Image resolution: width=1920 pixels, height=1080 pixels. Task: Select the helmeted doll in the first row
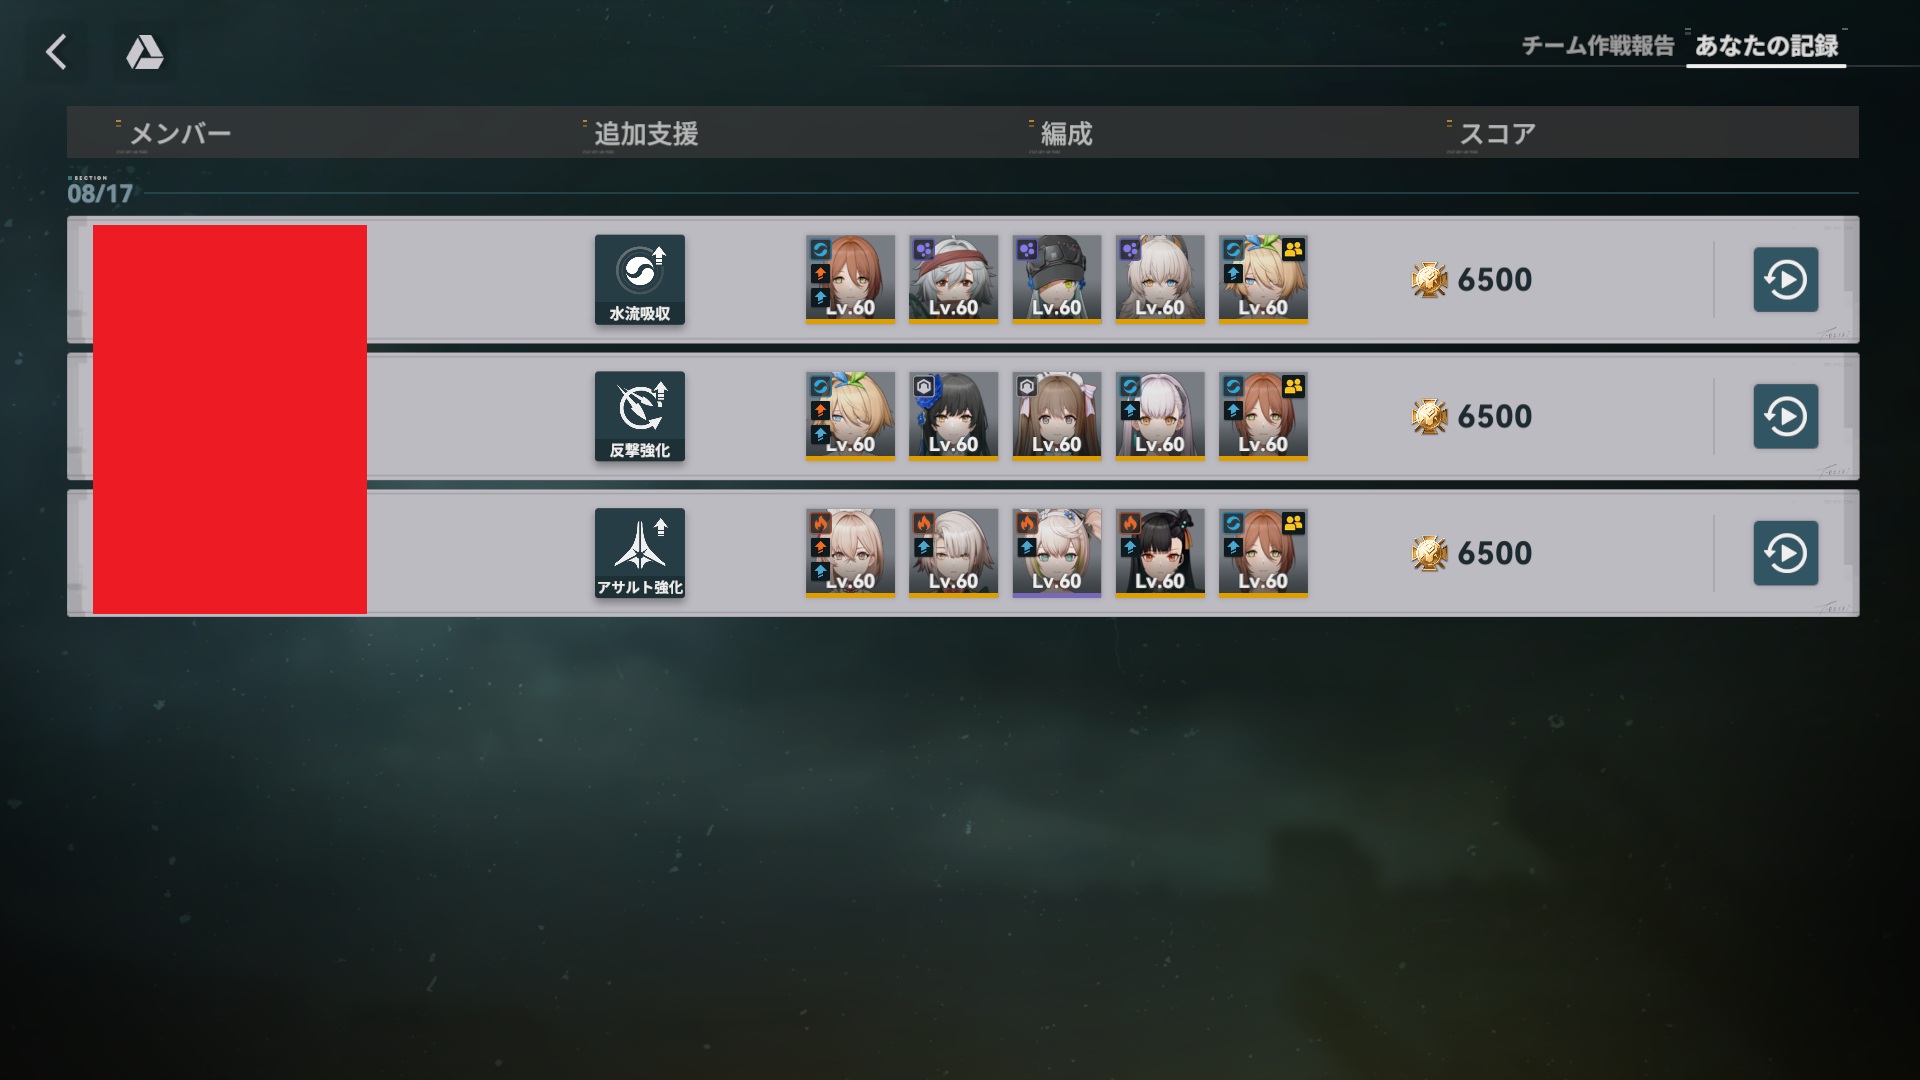coord(1056,279)
